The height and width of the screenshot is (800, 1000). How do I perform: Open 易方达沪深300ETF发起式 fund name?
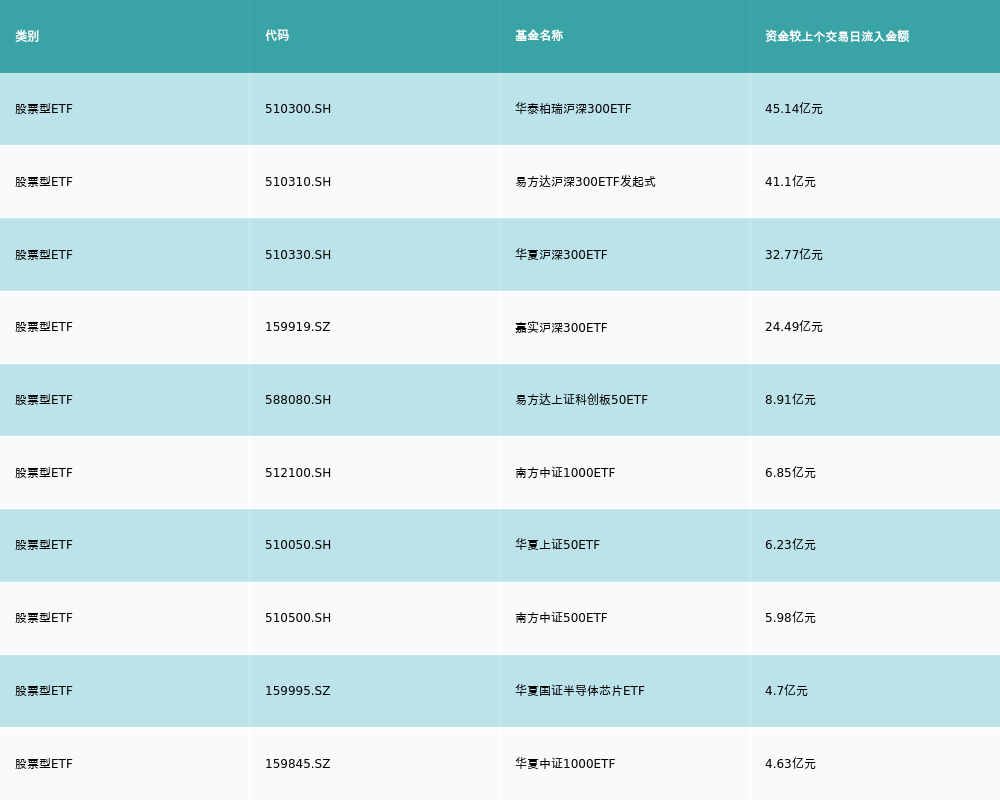click(585, 182)
